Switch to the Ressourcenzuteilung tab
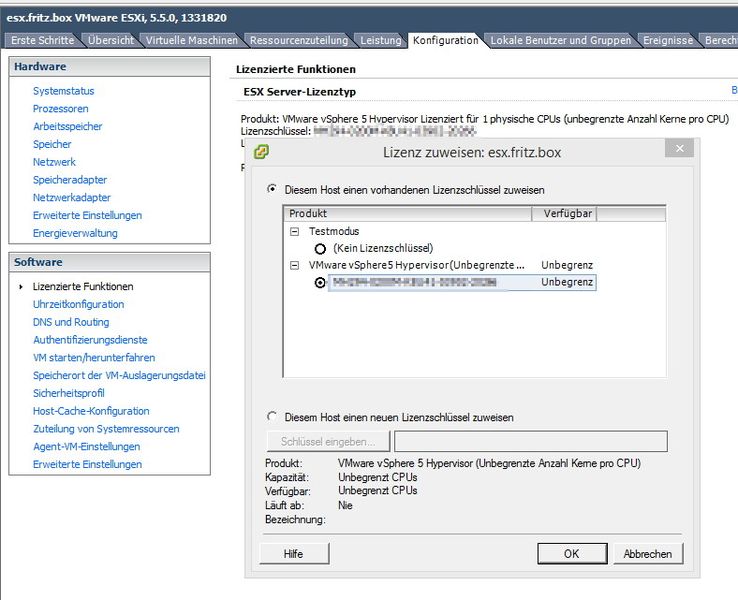Image resolution: width=738 pixels, height=600 pixels. 299,40
